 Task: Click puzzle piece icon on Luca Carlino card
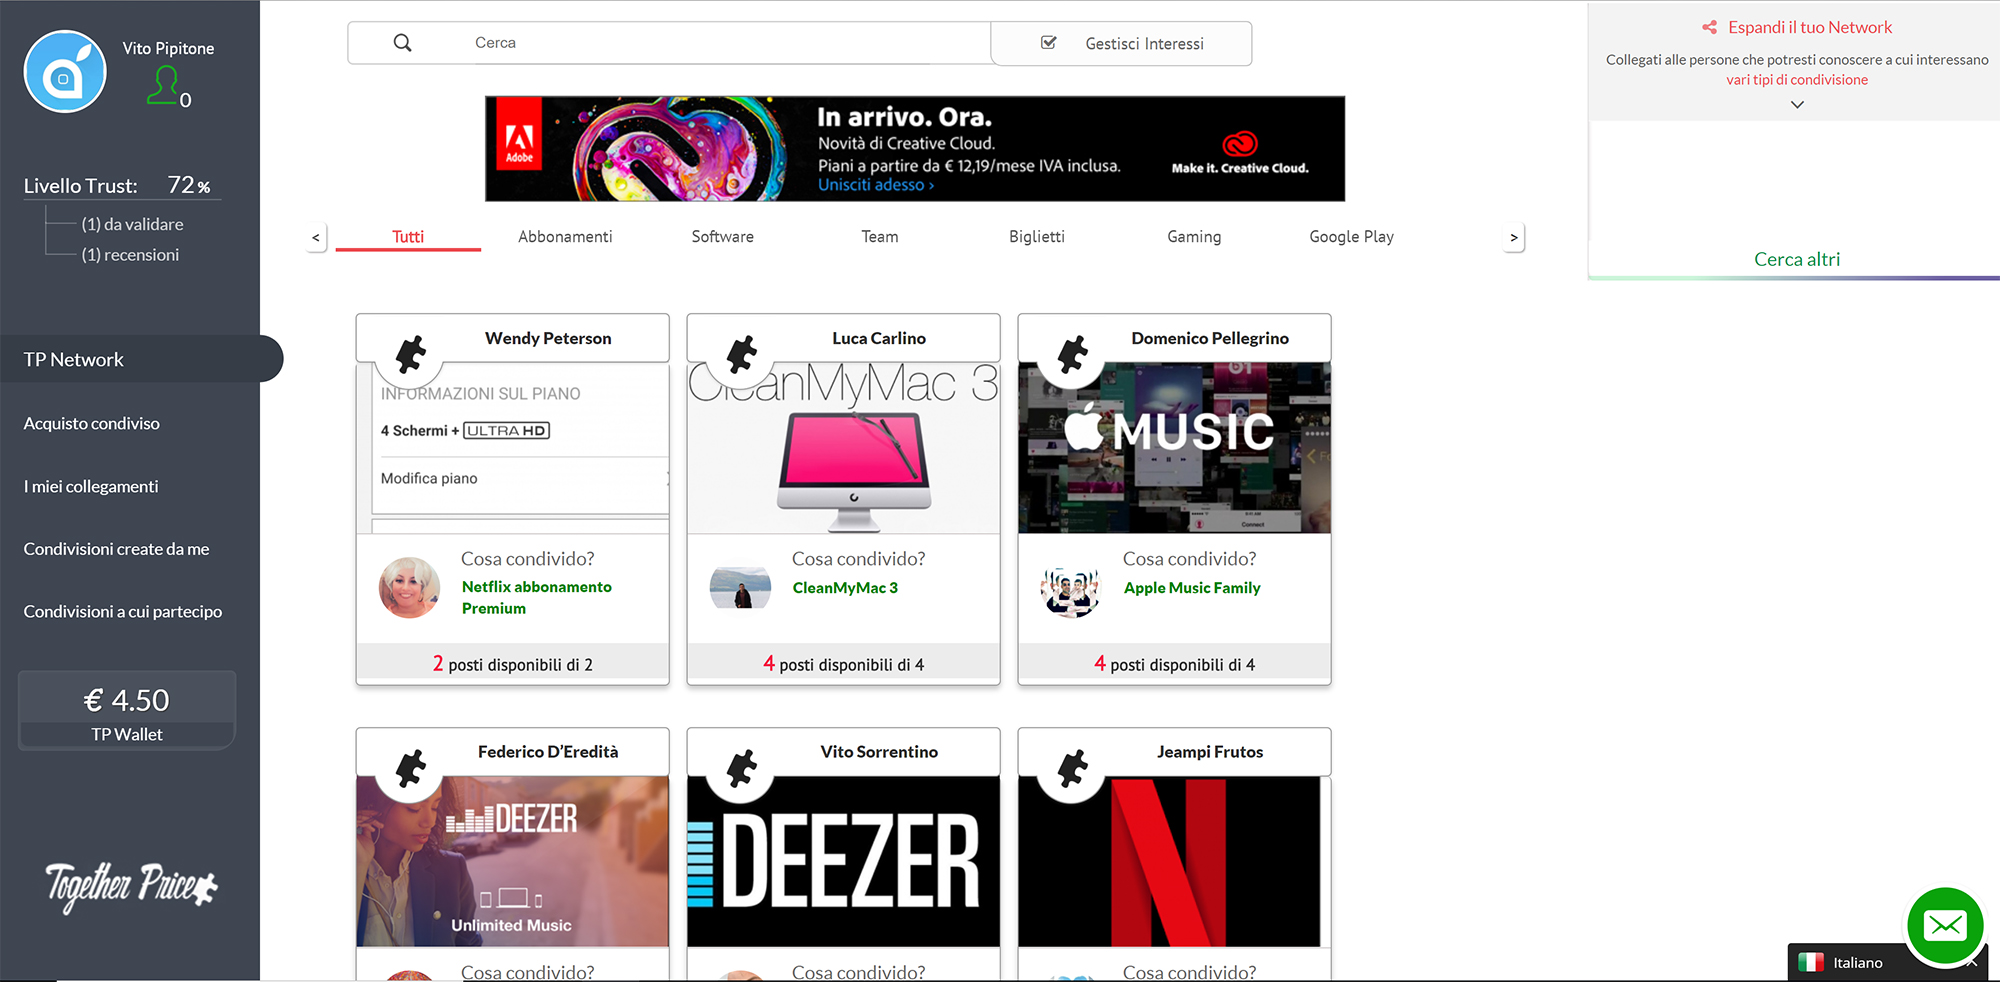point(741,353)
